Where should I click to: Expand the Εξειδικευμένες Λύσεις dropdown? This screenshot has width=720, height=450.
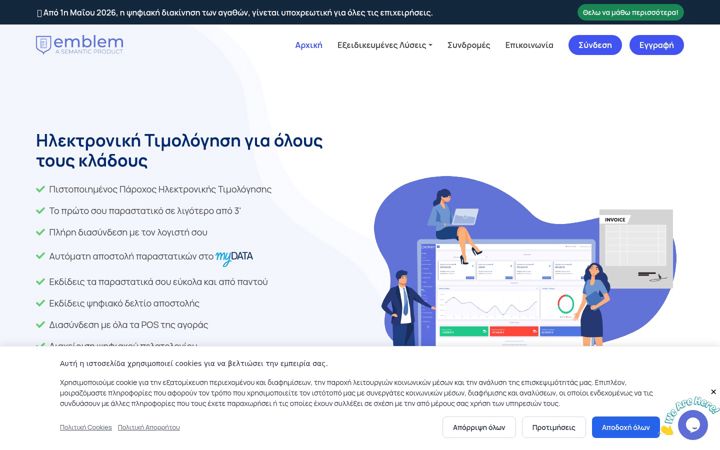tap(385, 45)
